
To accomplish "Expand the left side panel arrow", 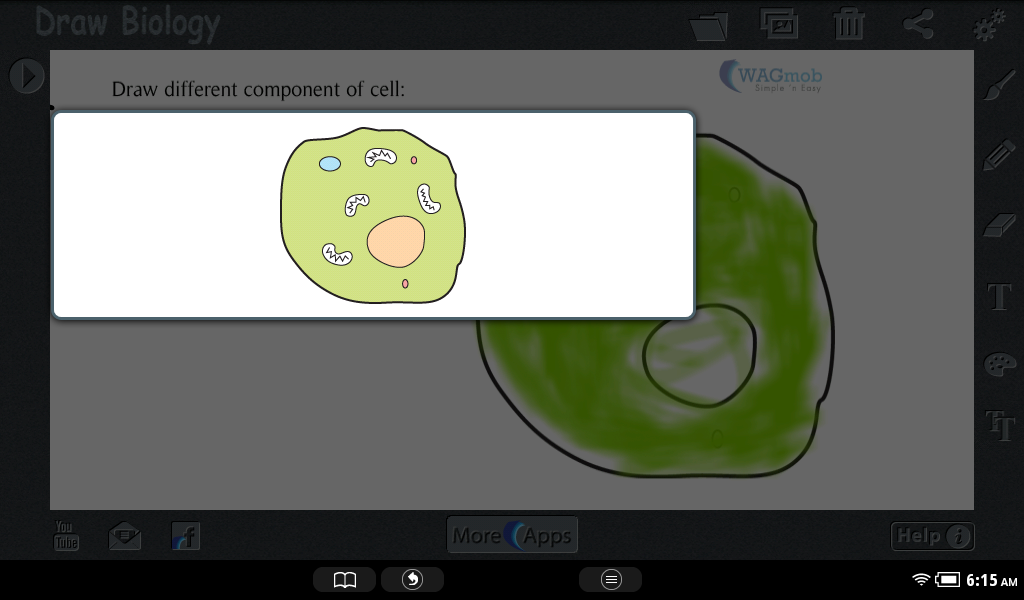I will click(x=26, y=76).
